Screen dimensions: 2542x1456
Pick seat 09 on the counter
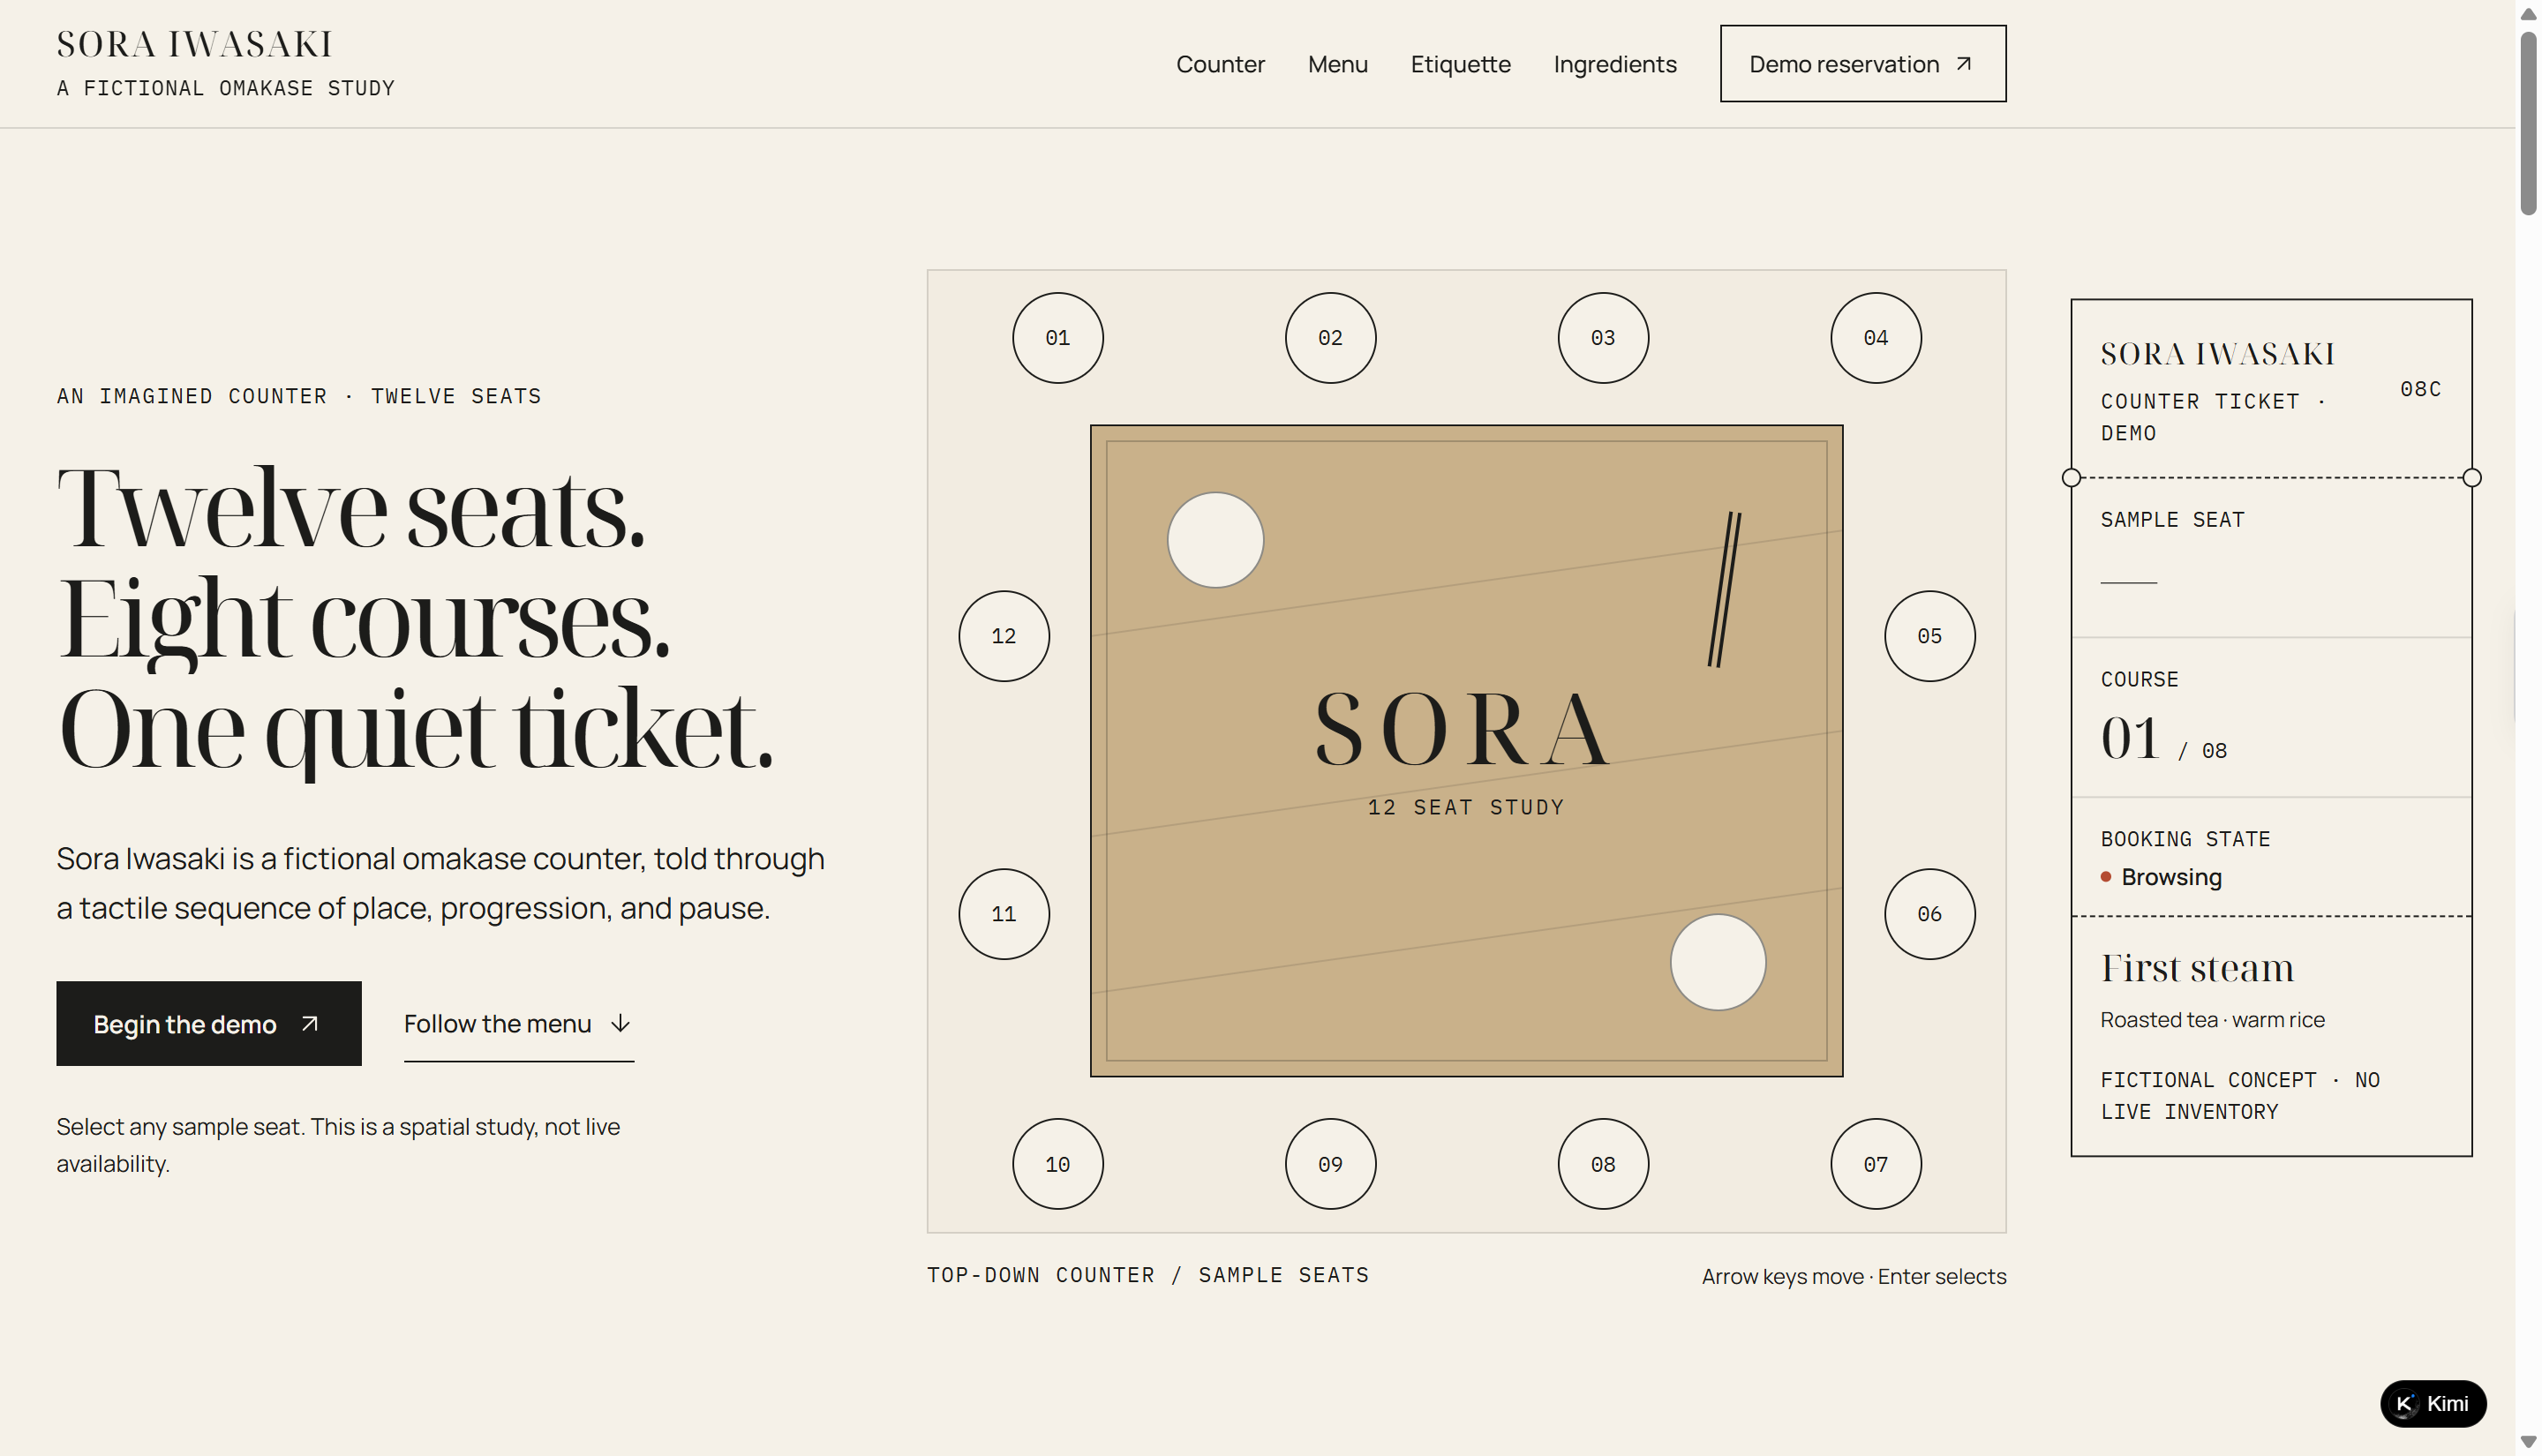(1330, 1164)
